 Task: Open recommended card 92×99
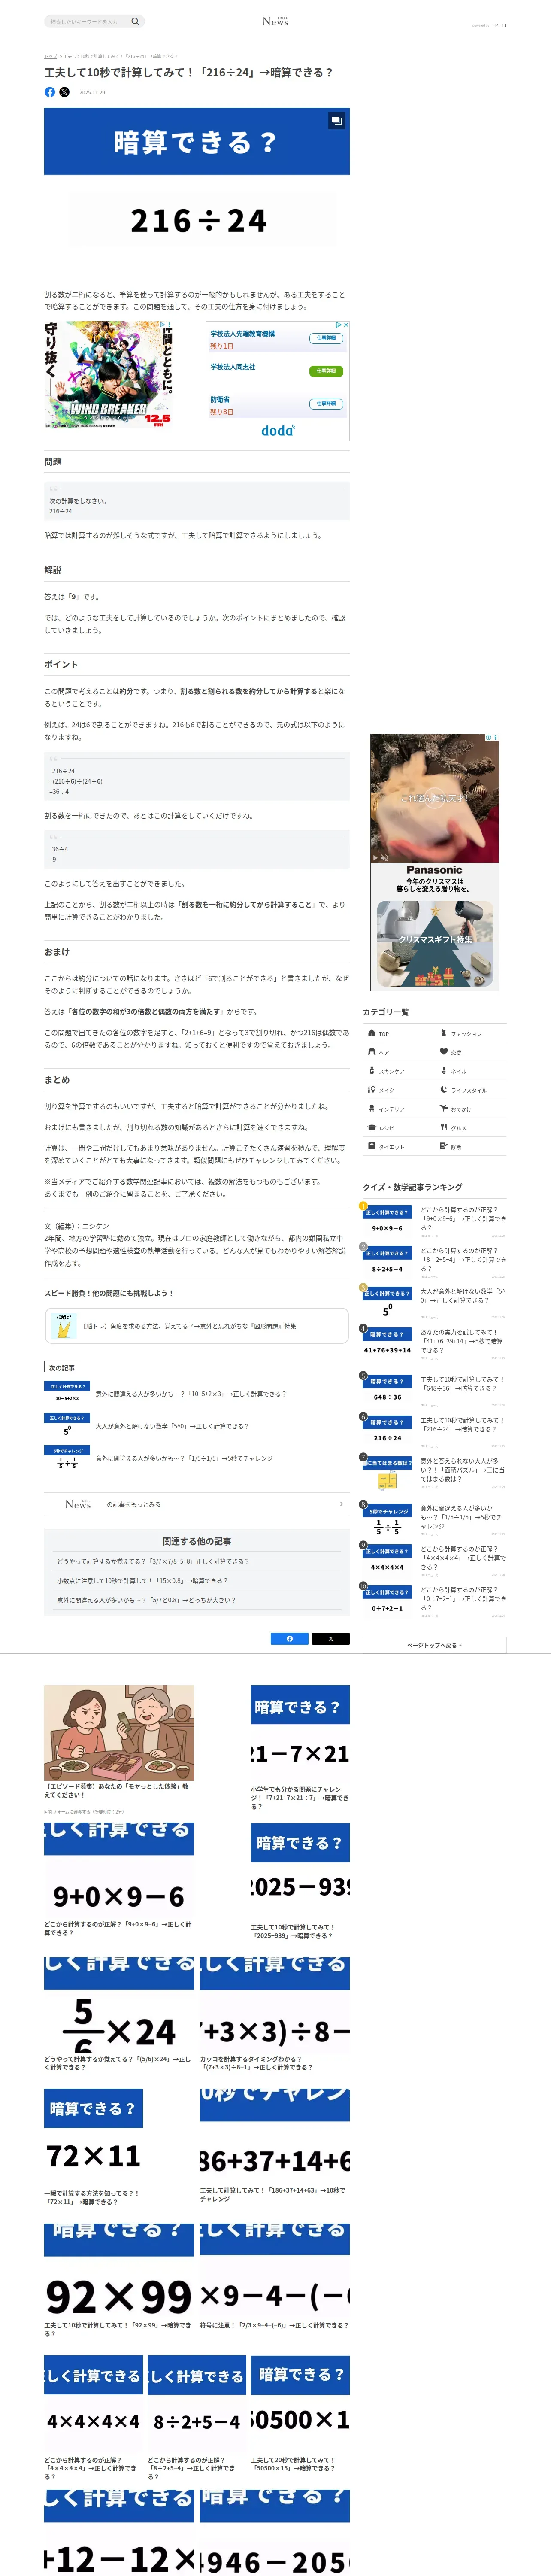(119, 2281)
